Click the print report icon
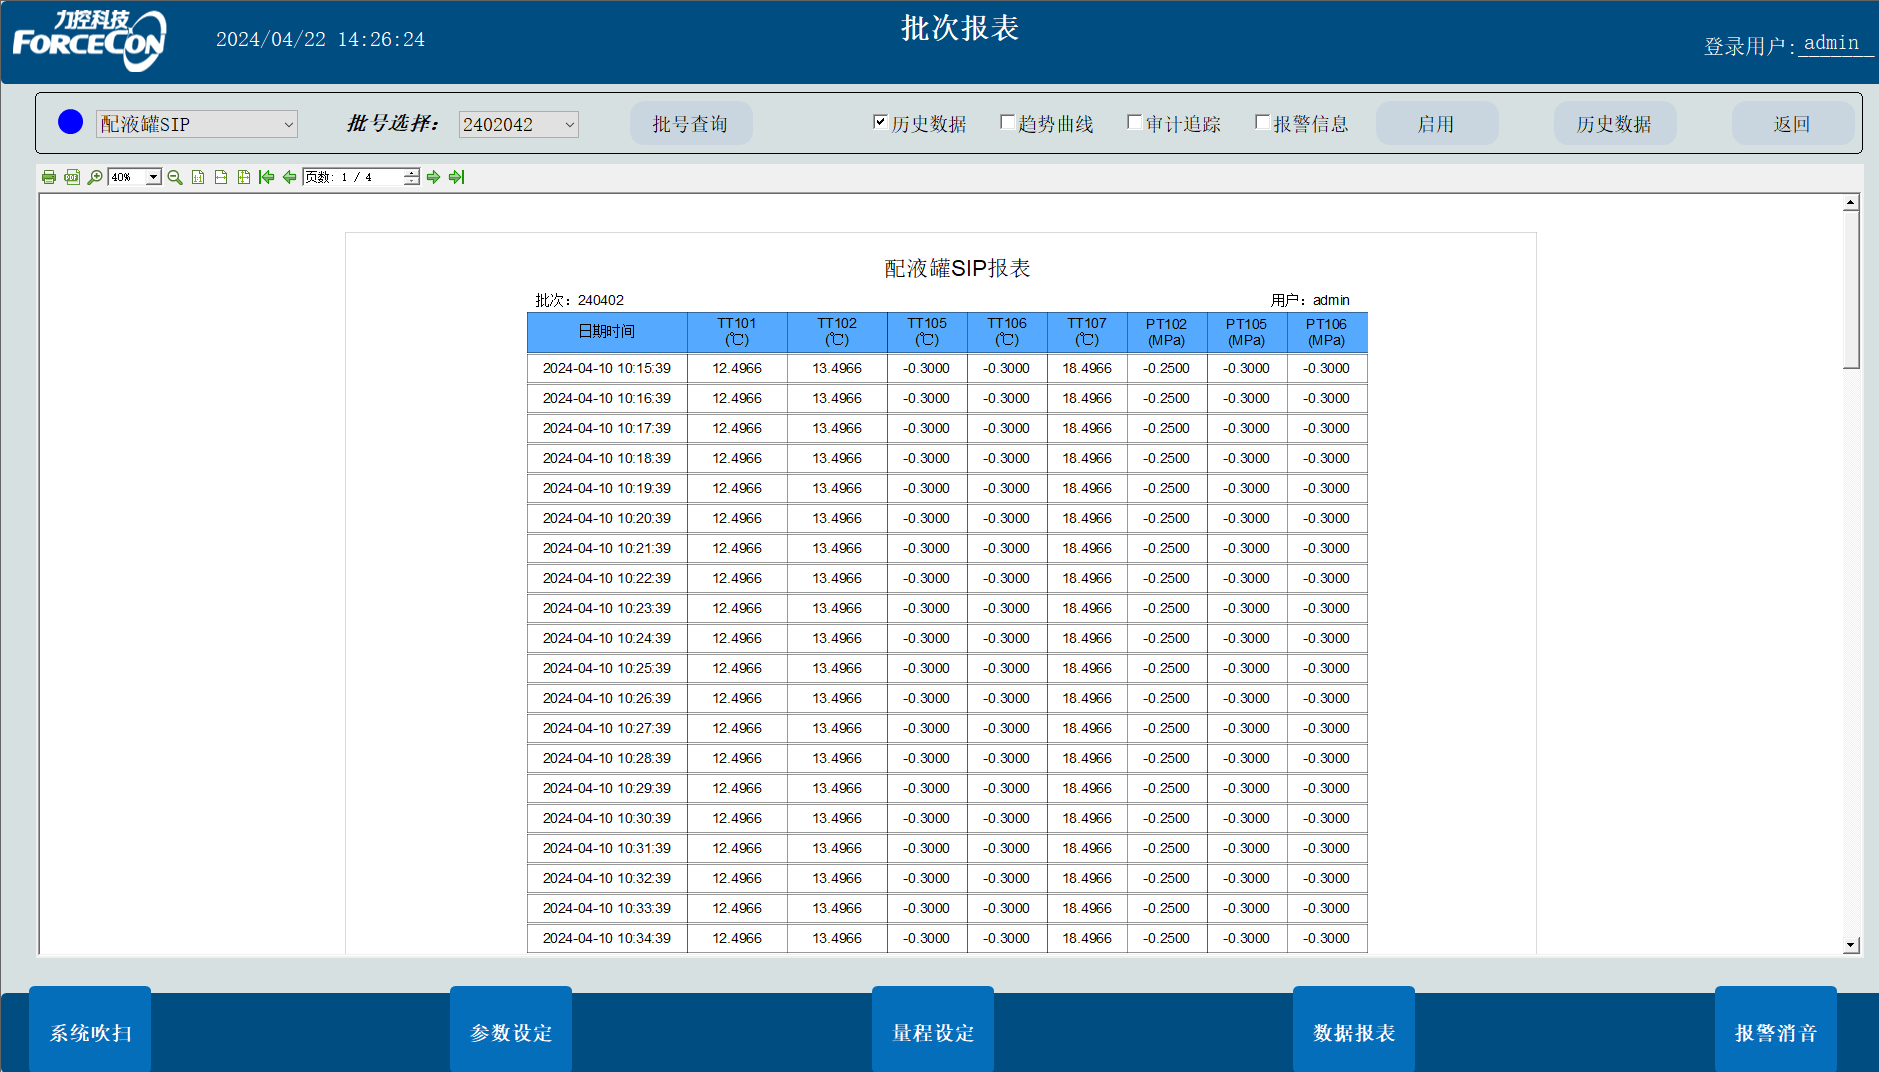This screenshot has width=1879, height=1072. click(49, 177)
